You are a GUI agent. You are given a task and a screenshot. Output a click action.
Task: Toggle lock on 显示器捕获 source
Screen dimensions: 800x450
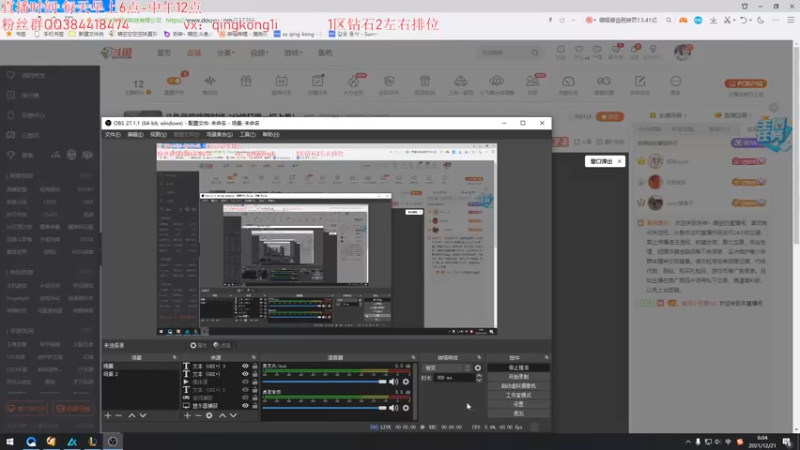(x=255, y=406)
